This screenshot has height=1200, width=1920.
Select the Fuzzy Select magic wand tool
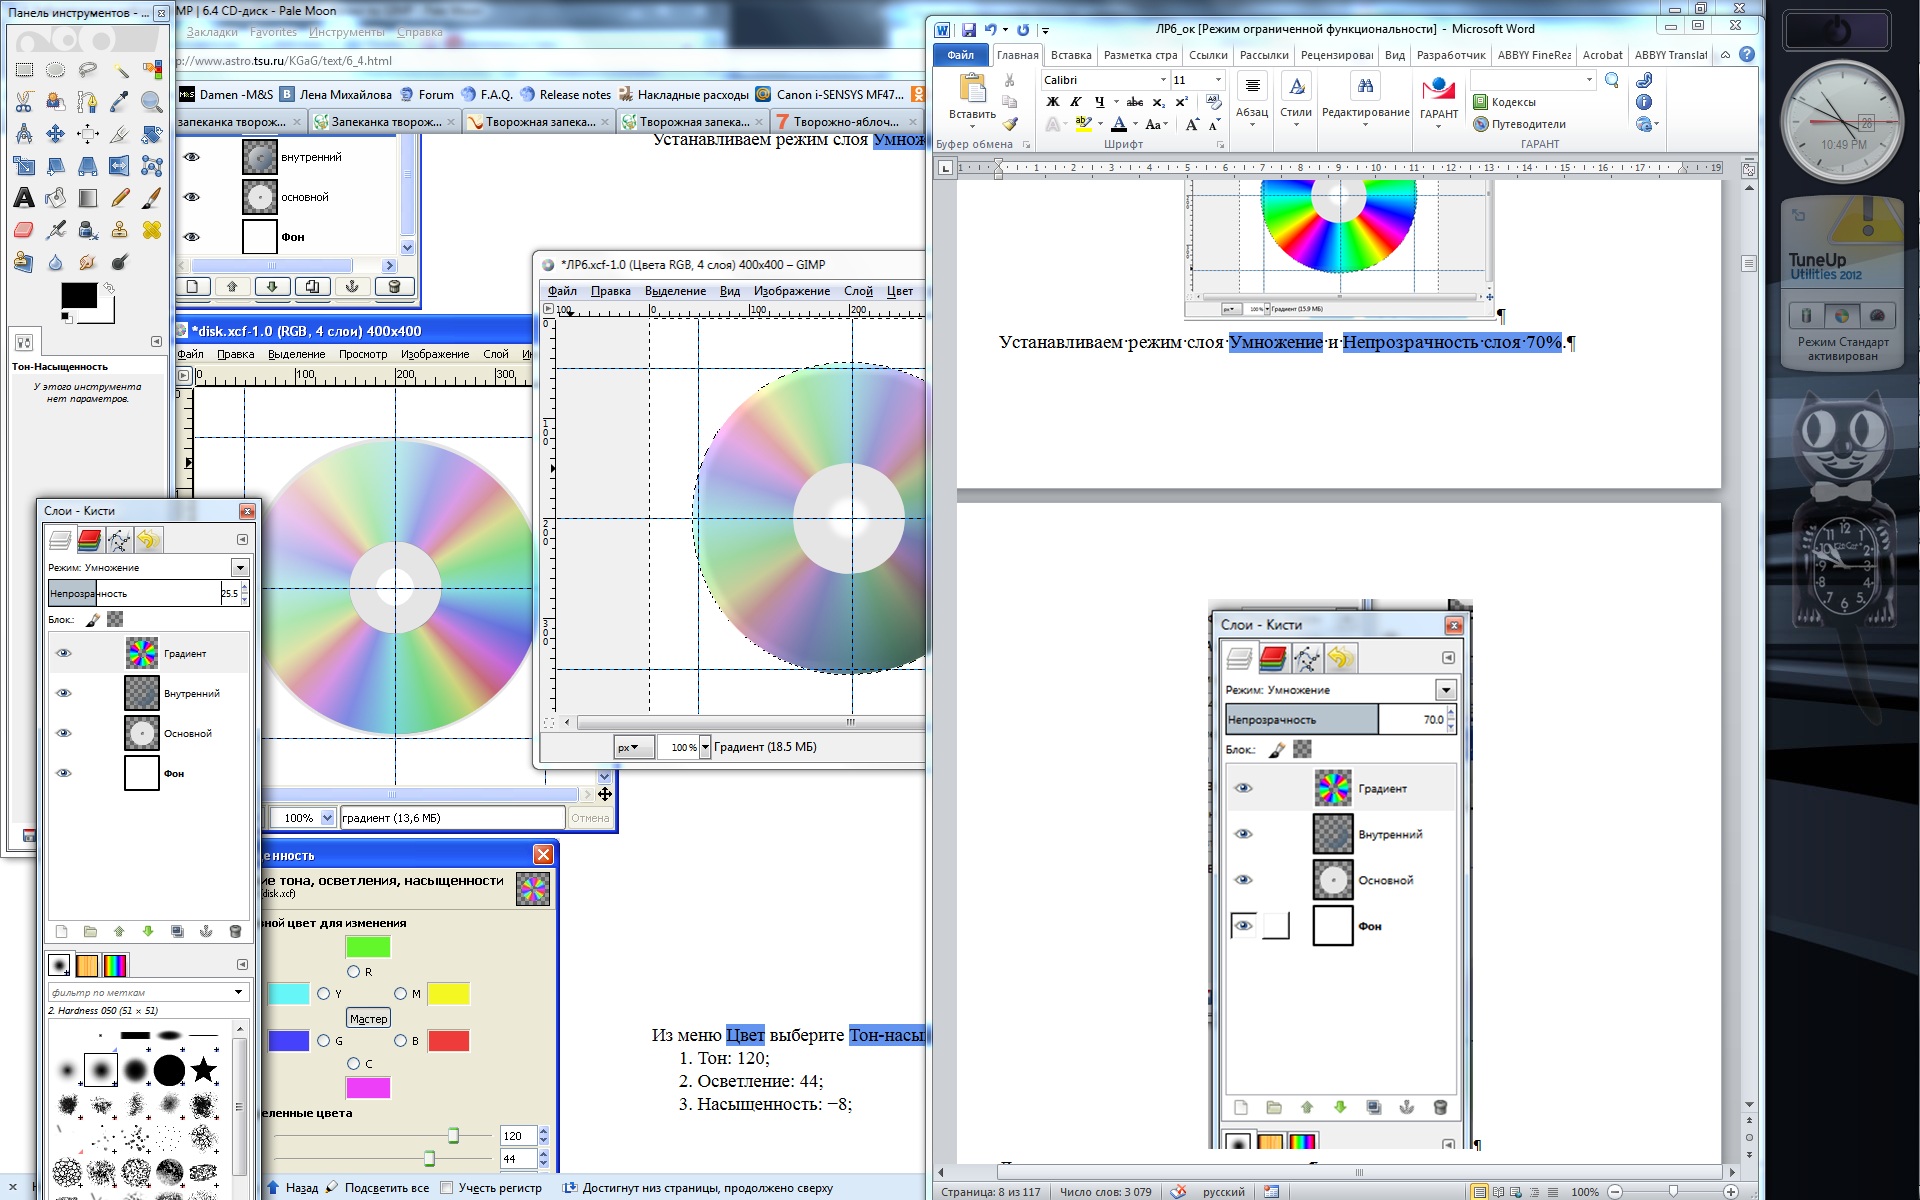120,70
